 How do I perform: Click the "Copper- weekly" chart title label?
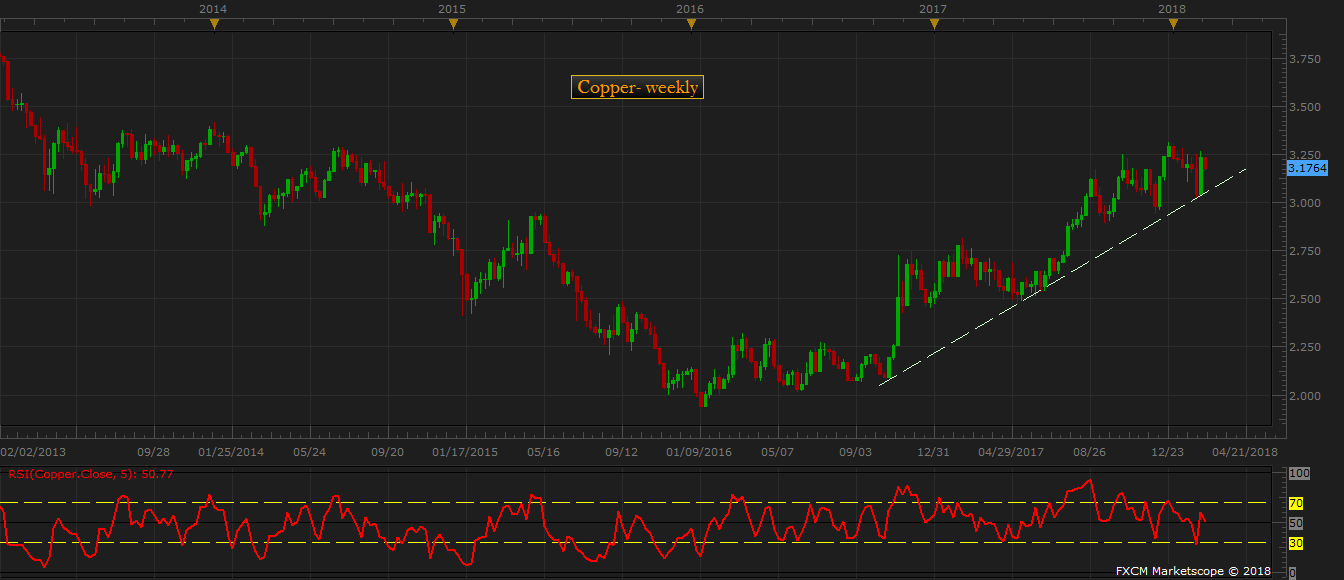click(x=637, y=88)
